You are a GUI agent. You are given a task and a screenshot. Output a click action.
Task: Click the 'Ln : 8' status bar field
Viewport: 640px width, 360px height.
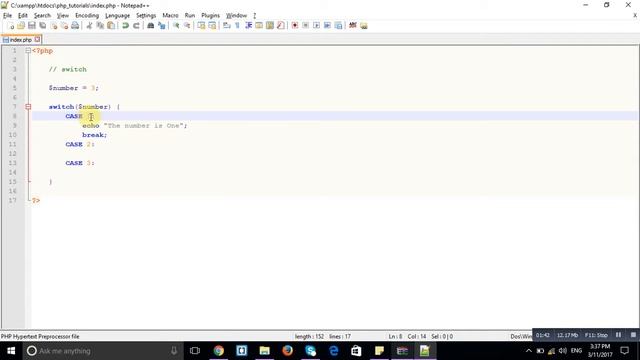click(395, 337)
